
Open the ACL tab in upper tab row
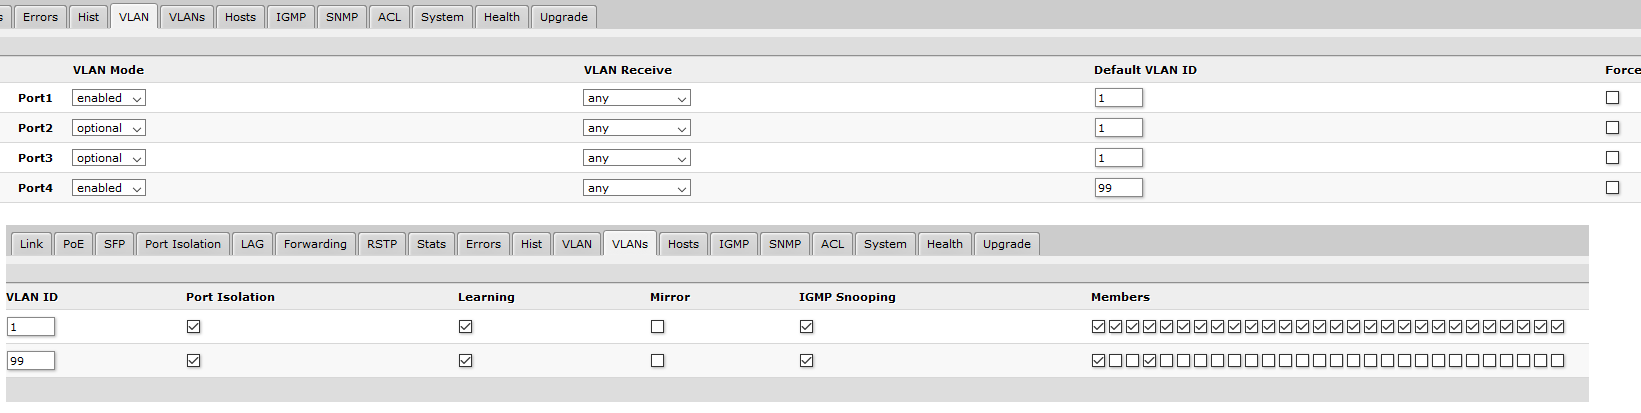[x=390, y=17]
